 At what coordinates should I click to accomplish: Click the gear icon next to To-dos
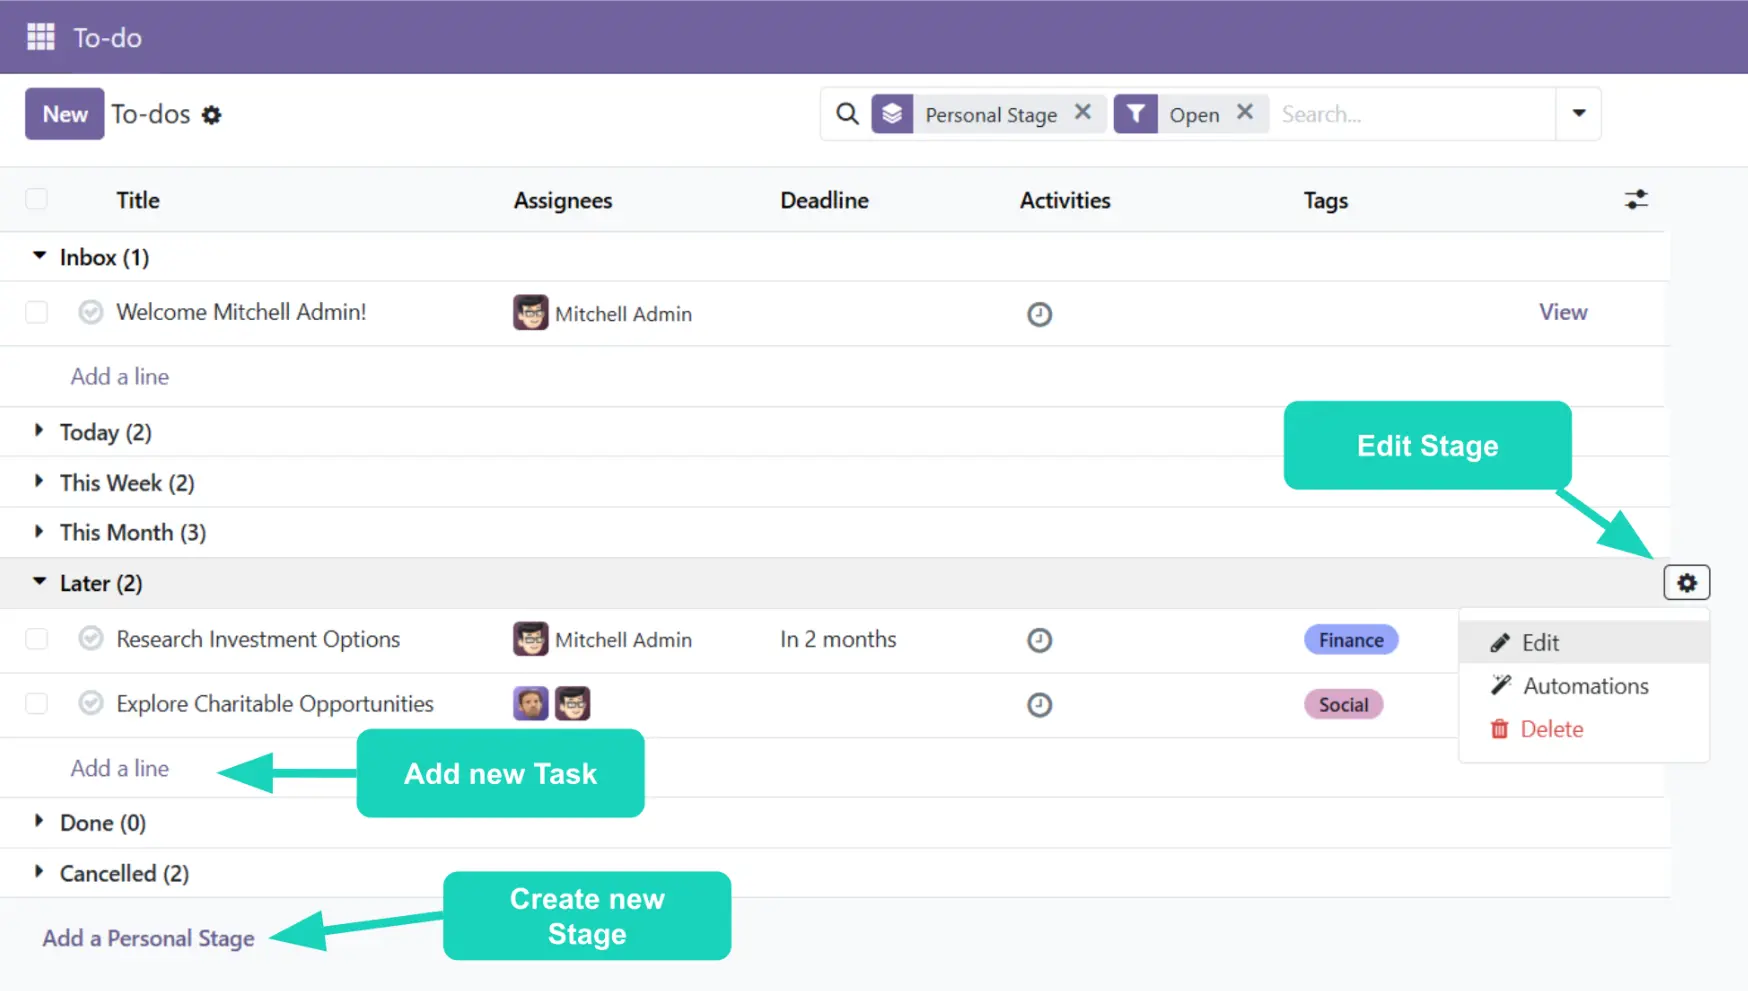[211, 115]
